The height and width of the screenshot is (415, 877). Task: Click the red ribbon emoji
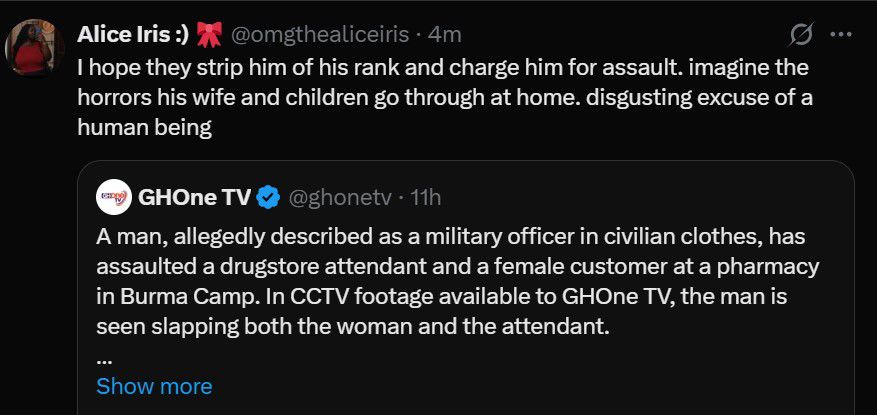pos(209,35)
